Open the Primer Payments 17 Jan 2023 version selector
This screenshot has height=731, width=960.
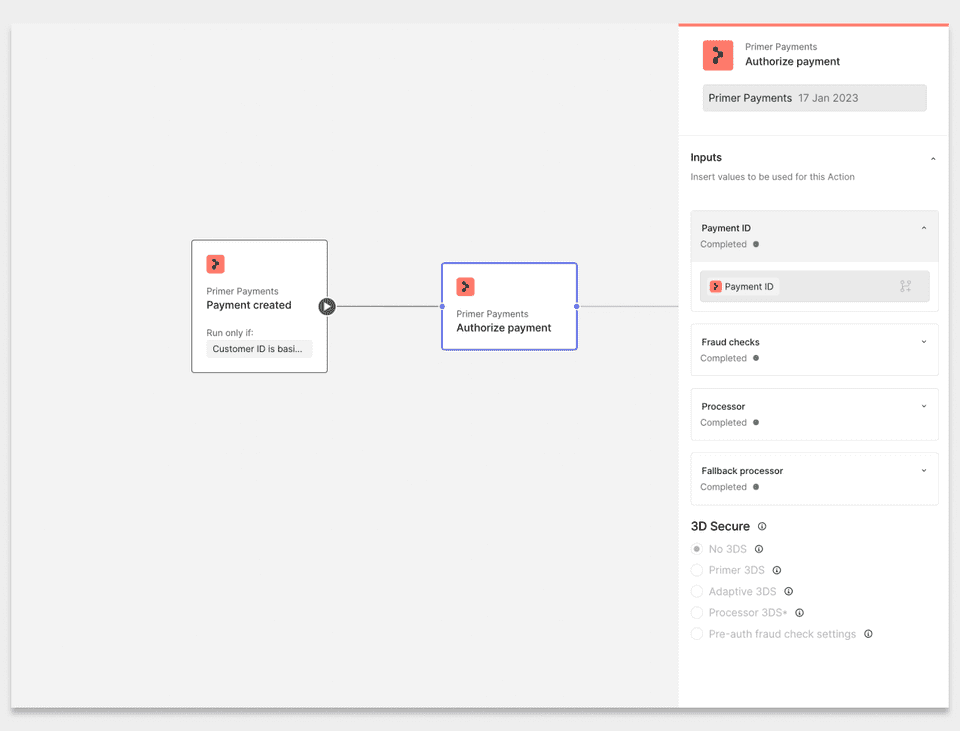(814, 98)
